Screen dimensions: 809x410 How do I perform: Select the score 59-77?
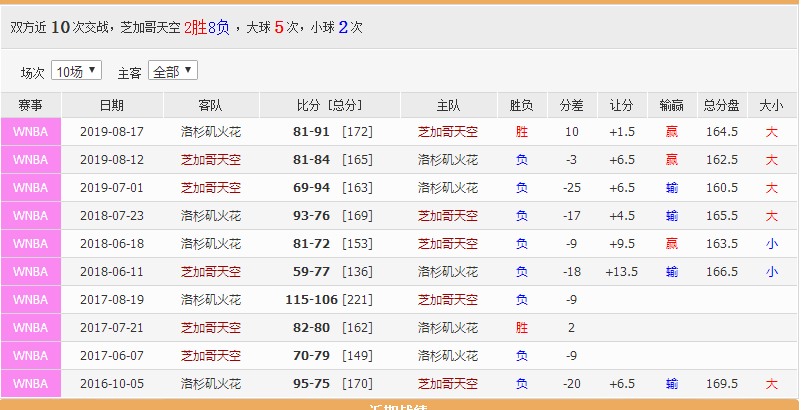pyautogui.click(x=311, y=271)
